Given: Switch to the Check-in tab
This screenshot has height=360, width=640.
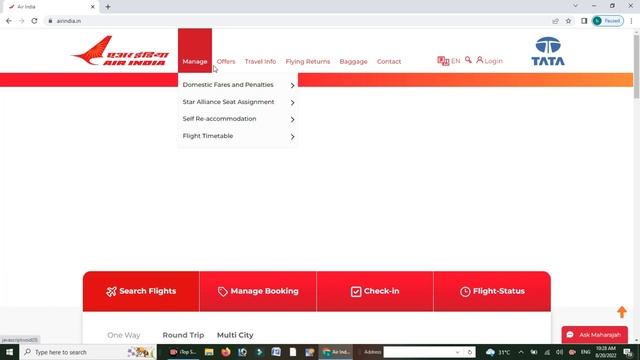Looking at the screenshot, I should click(375, 291).
